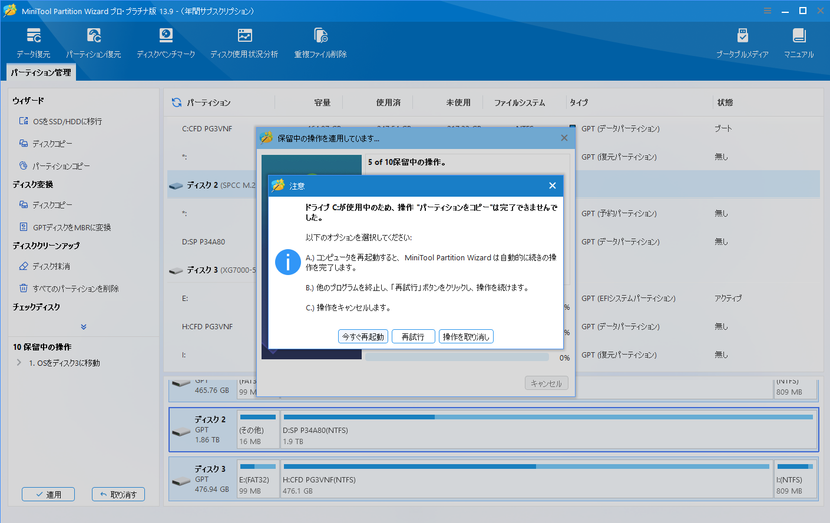830x523 pixels.
Task: Start OSをSSD/HDDに移行 wizard
Action: 60,121
